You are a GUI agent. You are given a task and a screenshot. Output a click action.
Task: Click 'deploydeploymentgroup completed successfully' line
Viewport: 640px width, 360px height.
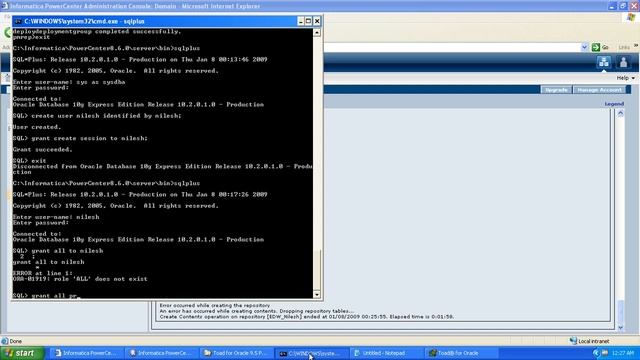pos(97,31)
